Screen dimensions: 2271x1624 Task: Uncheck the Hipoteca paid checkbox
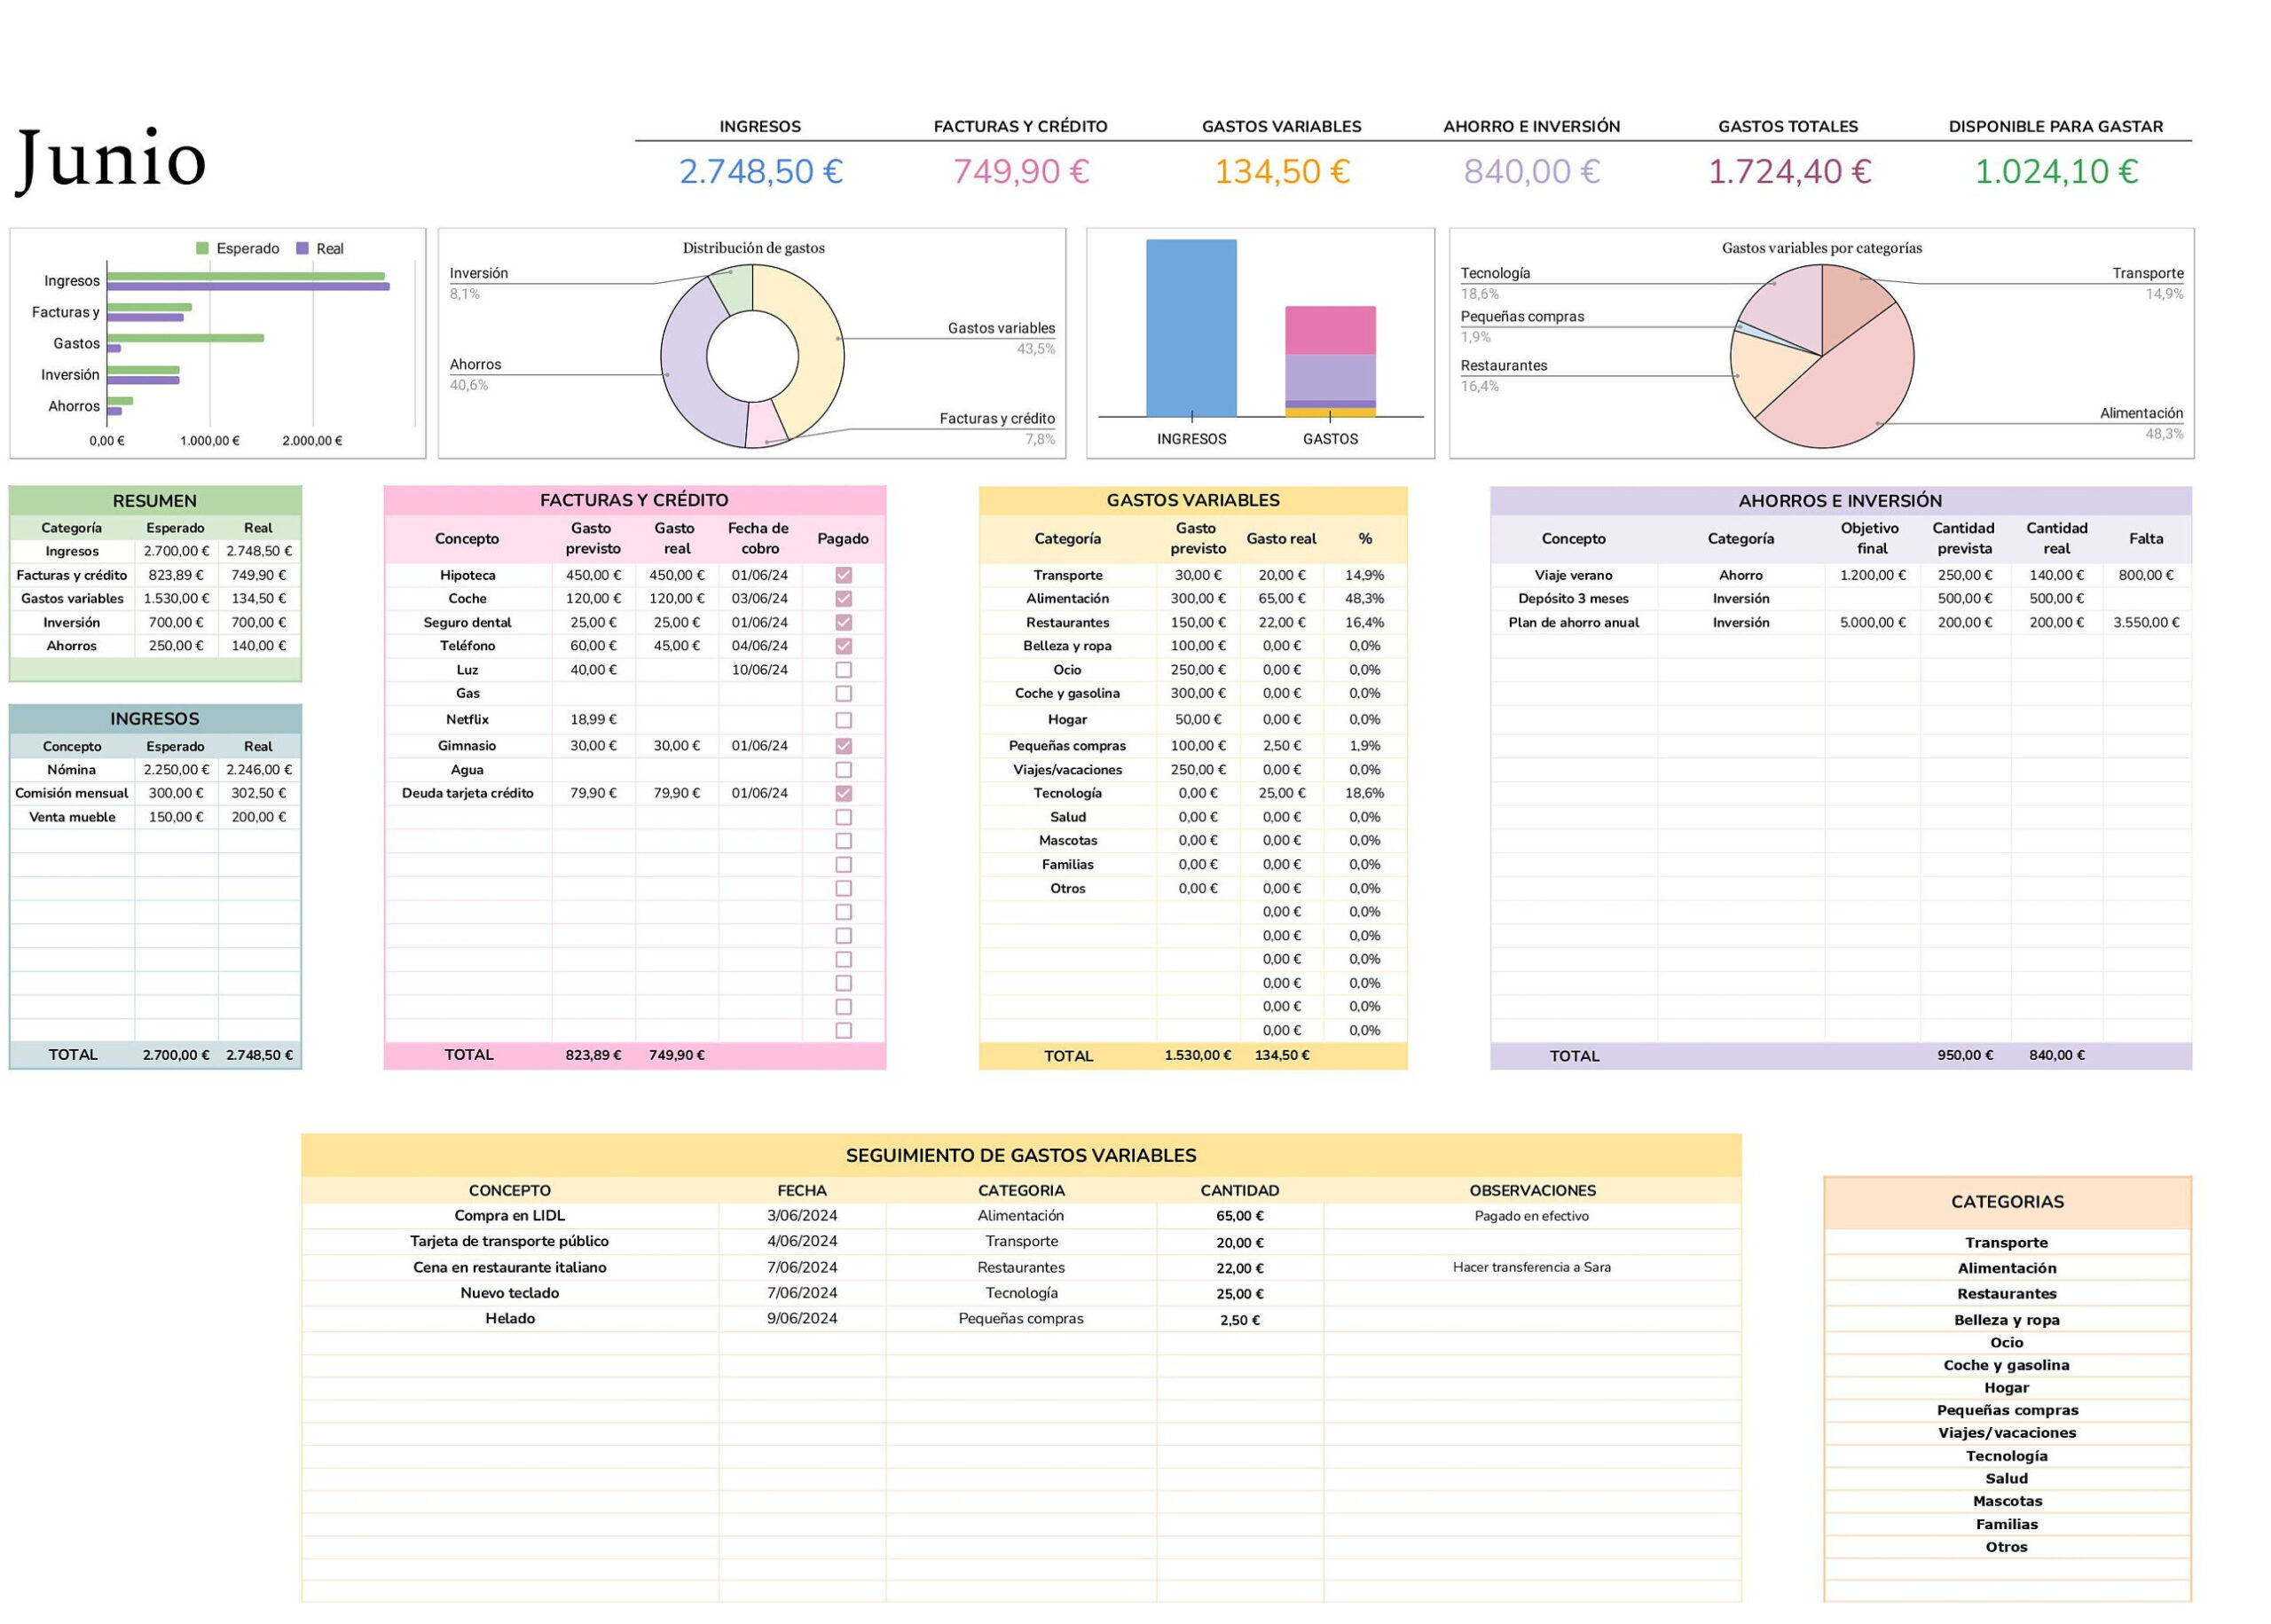(x=843, y=575)
